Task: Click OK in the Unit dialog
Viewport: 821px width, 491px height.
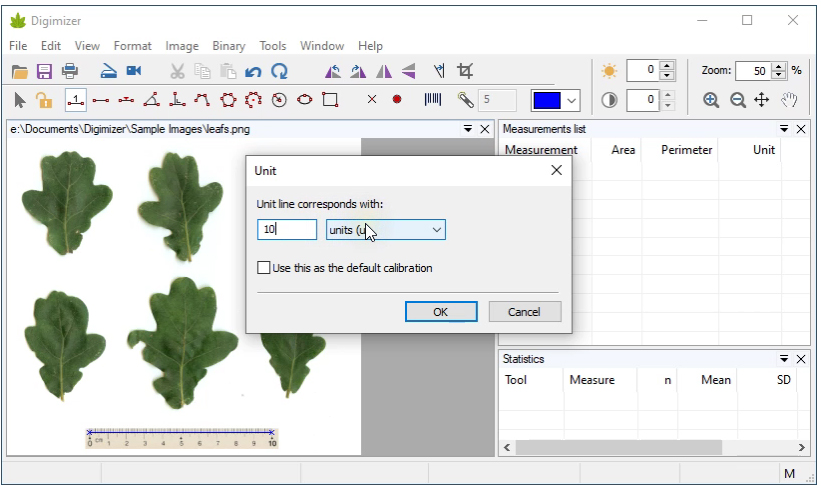Action: pos(440,312)
